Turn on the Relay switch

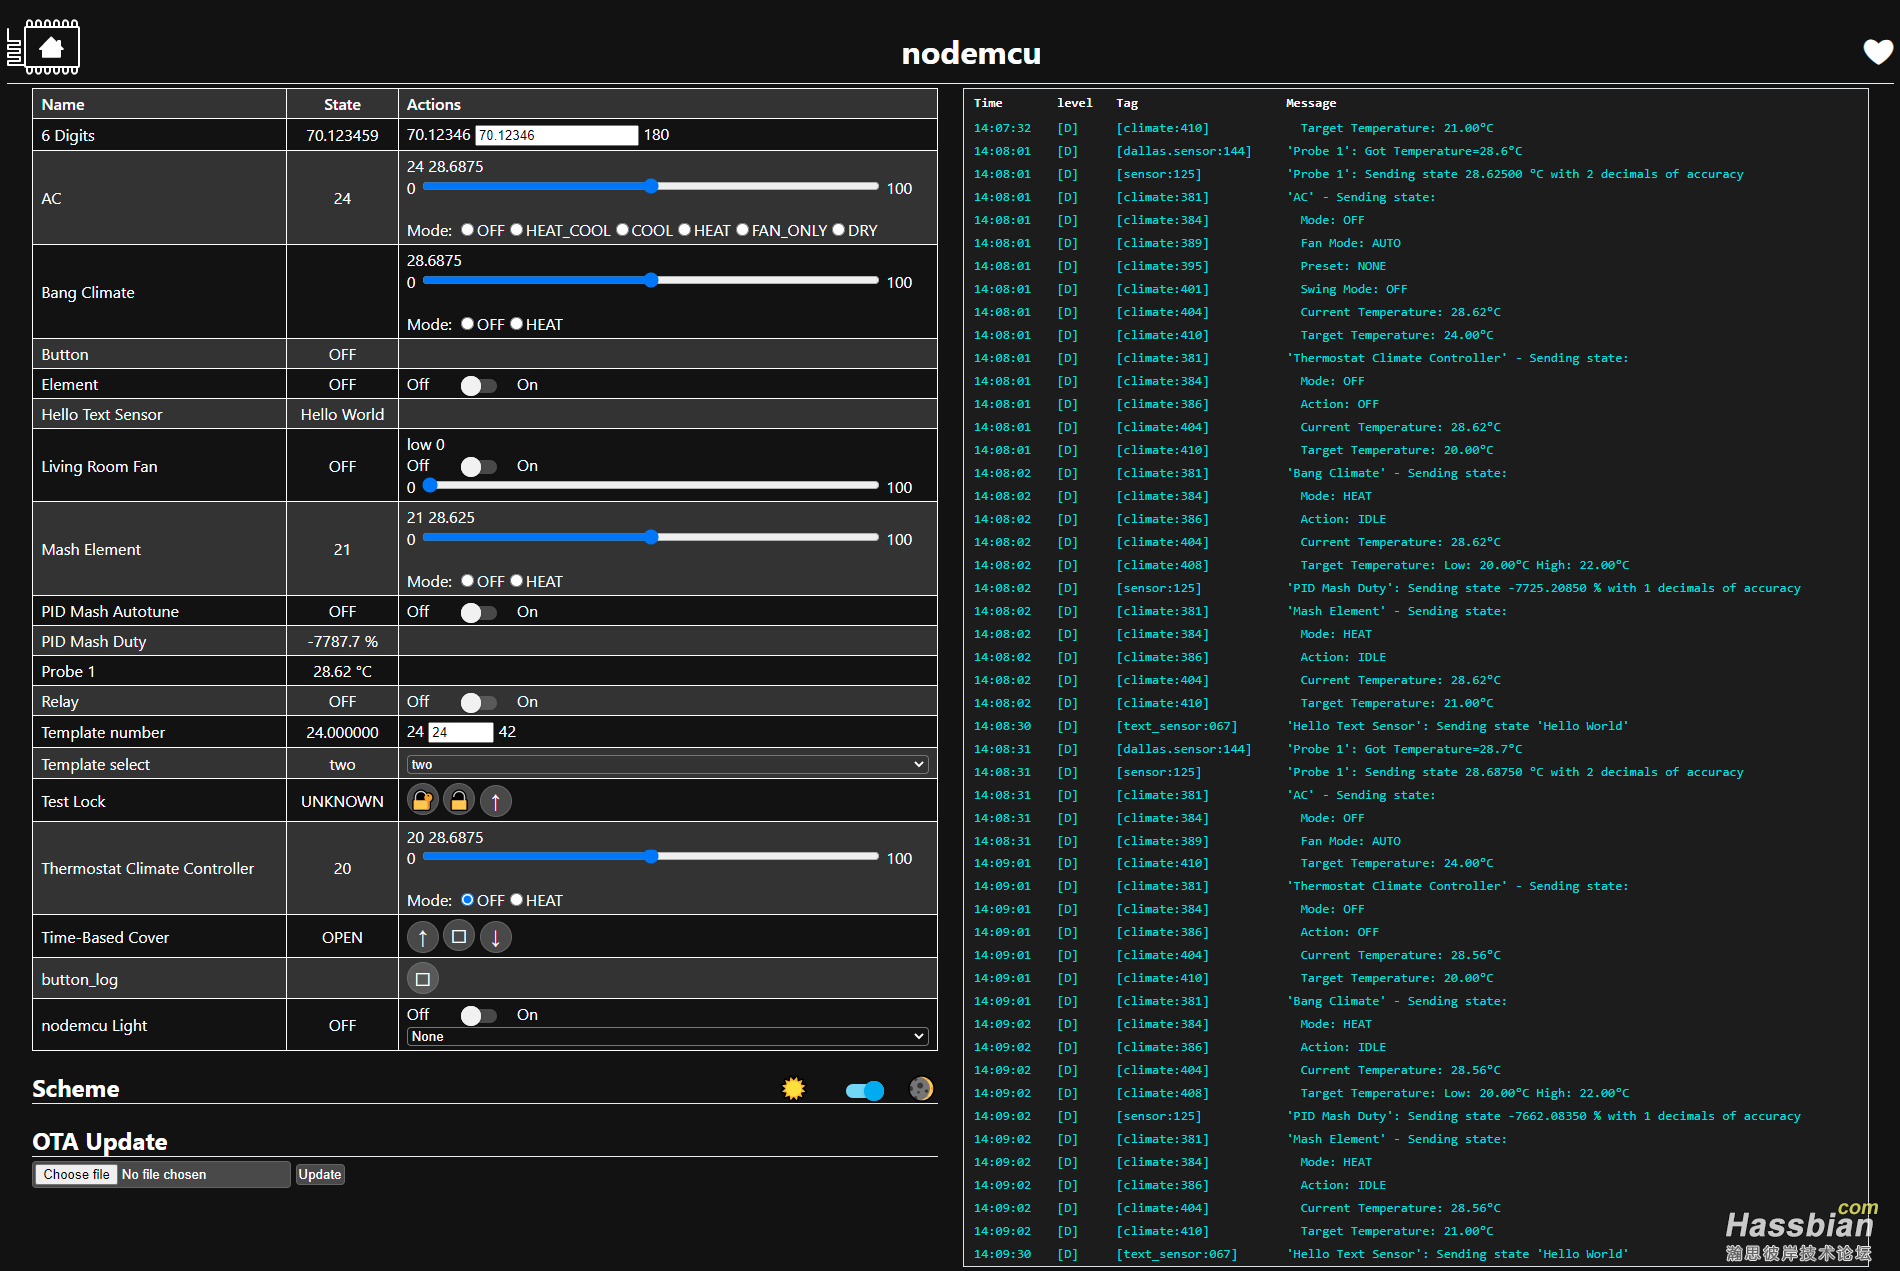(x=478, y=703)
